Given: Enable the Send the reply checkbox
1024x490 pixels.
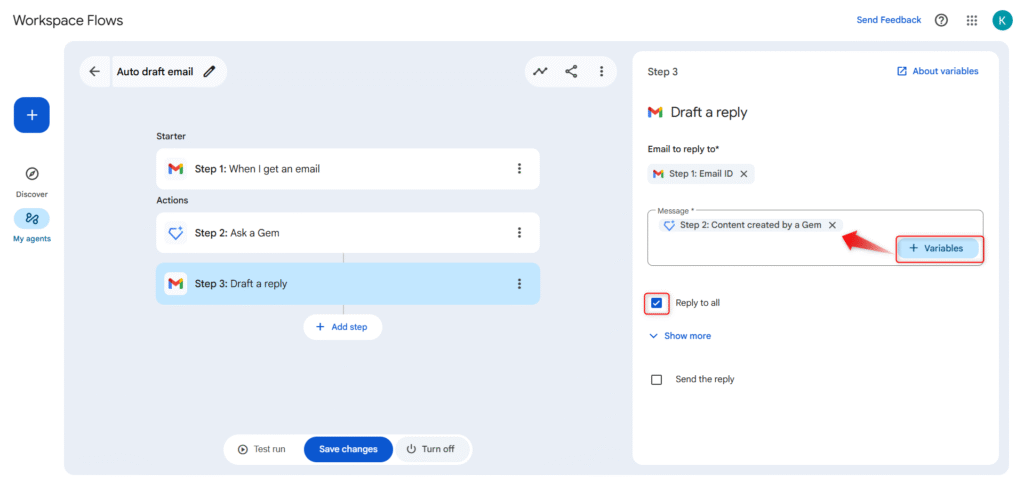Looking at the screenshot, I should coord(656,380).
